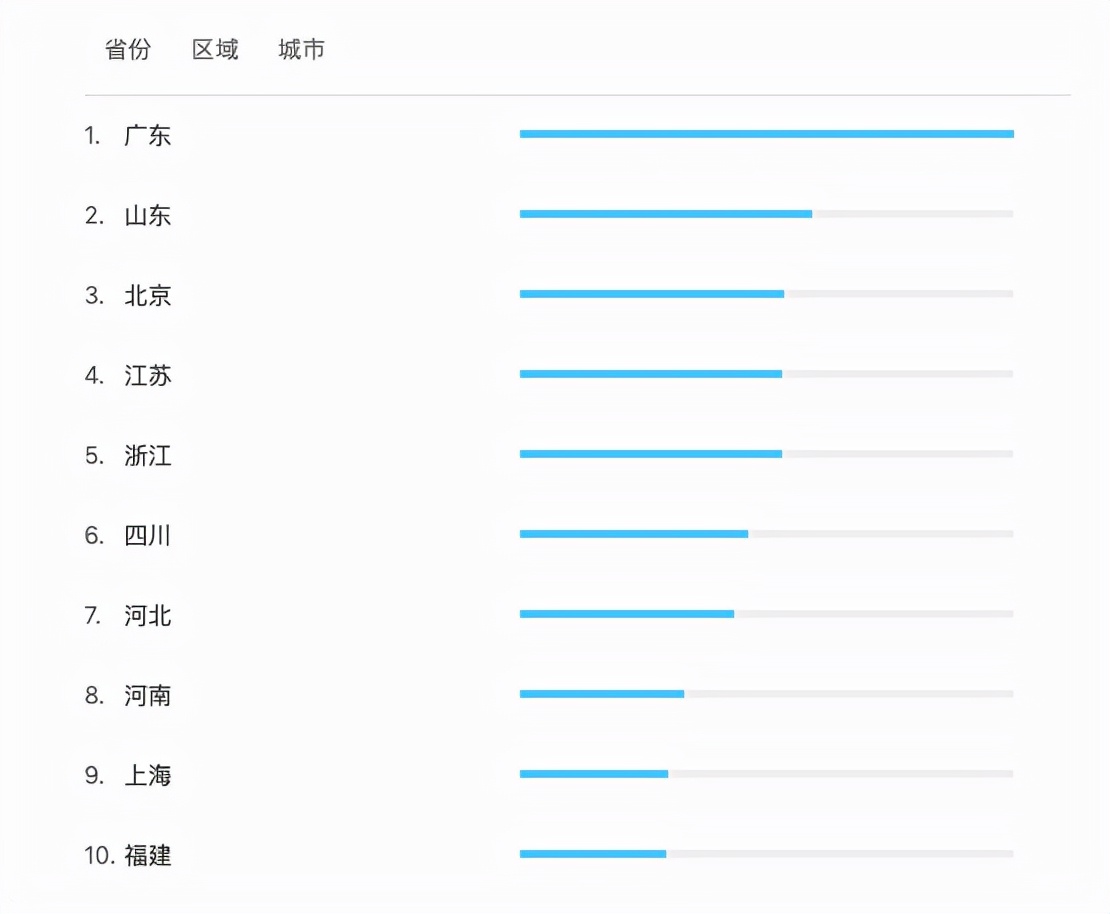Click the 福建 entry

click(x=147, y=855)
